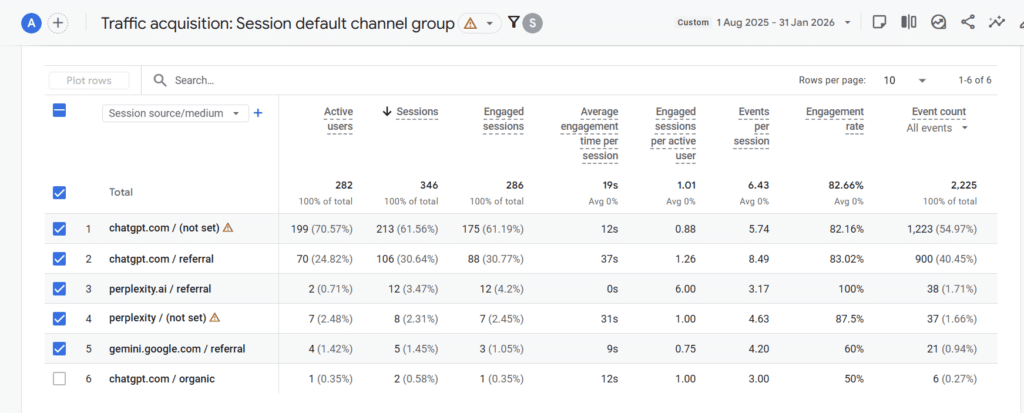Click the add comparison plus icon
1024x413 pixels.
[58, 23]
